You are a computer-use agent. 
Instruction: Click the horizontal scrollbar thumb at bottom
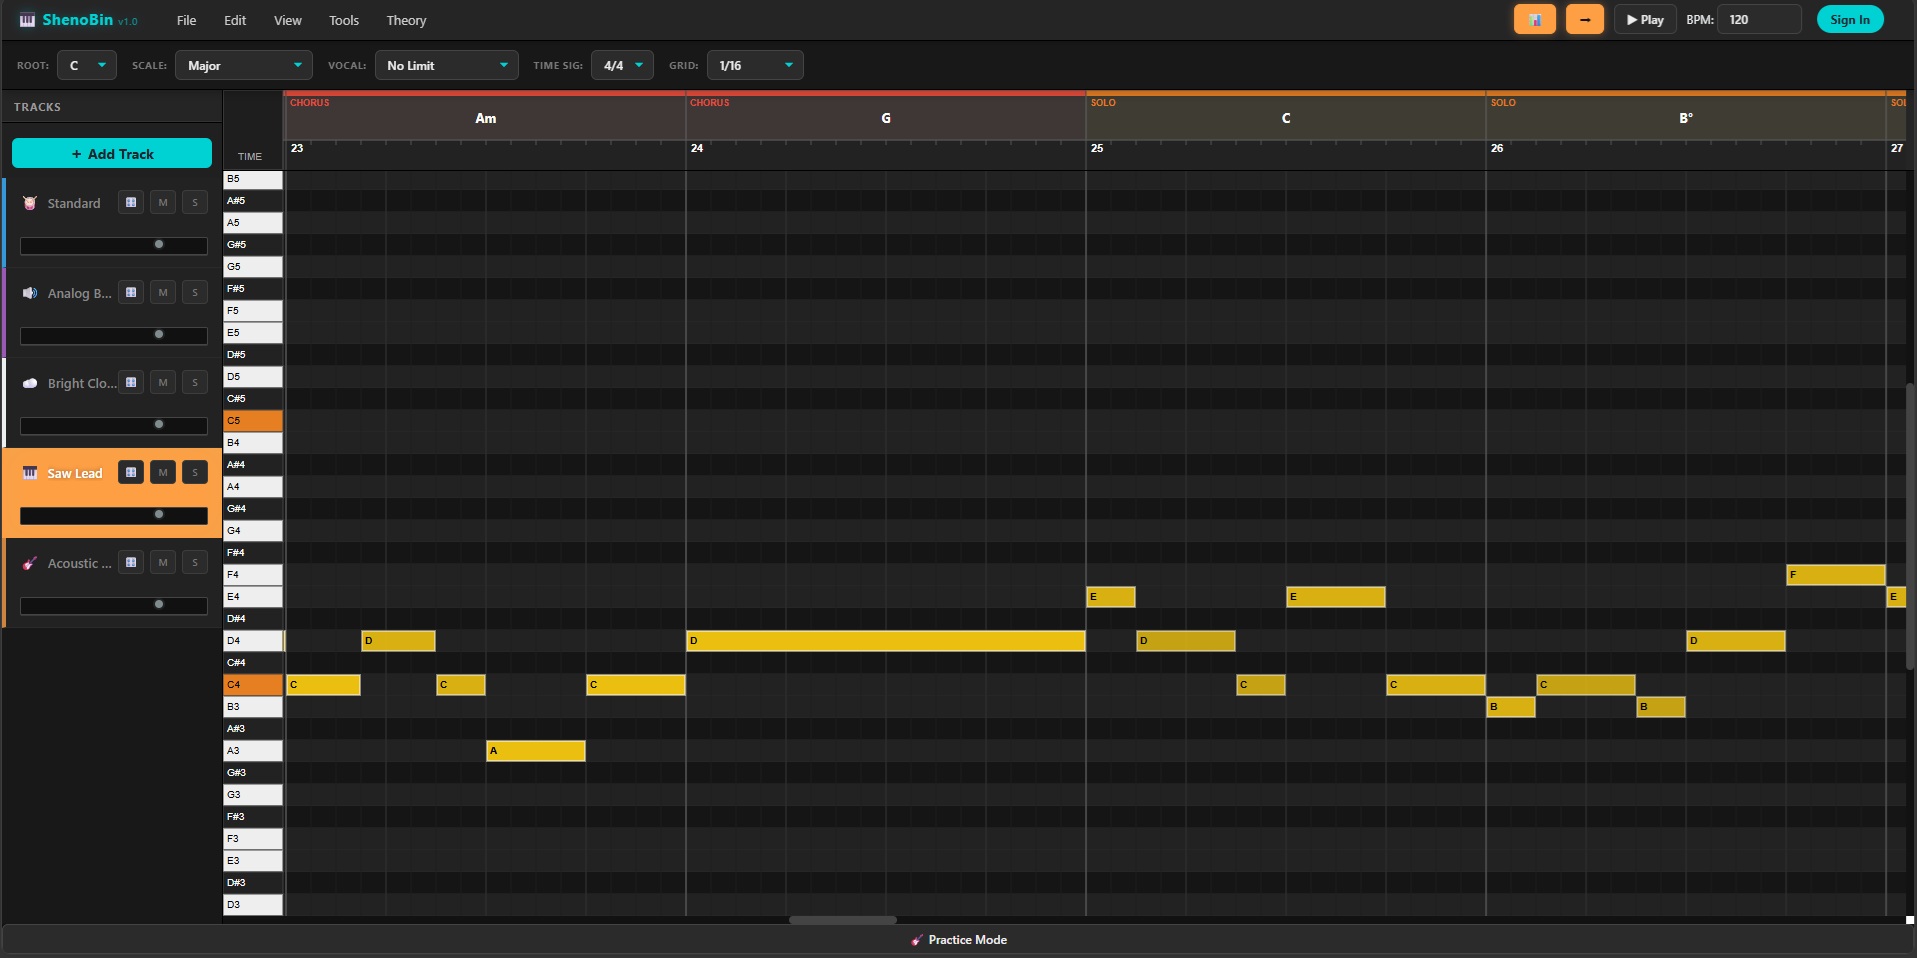[843, 920]
